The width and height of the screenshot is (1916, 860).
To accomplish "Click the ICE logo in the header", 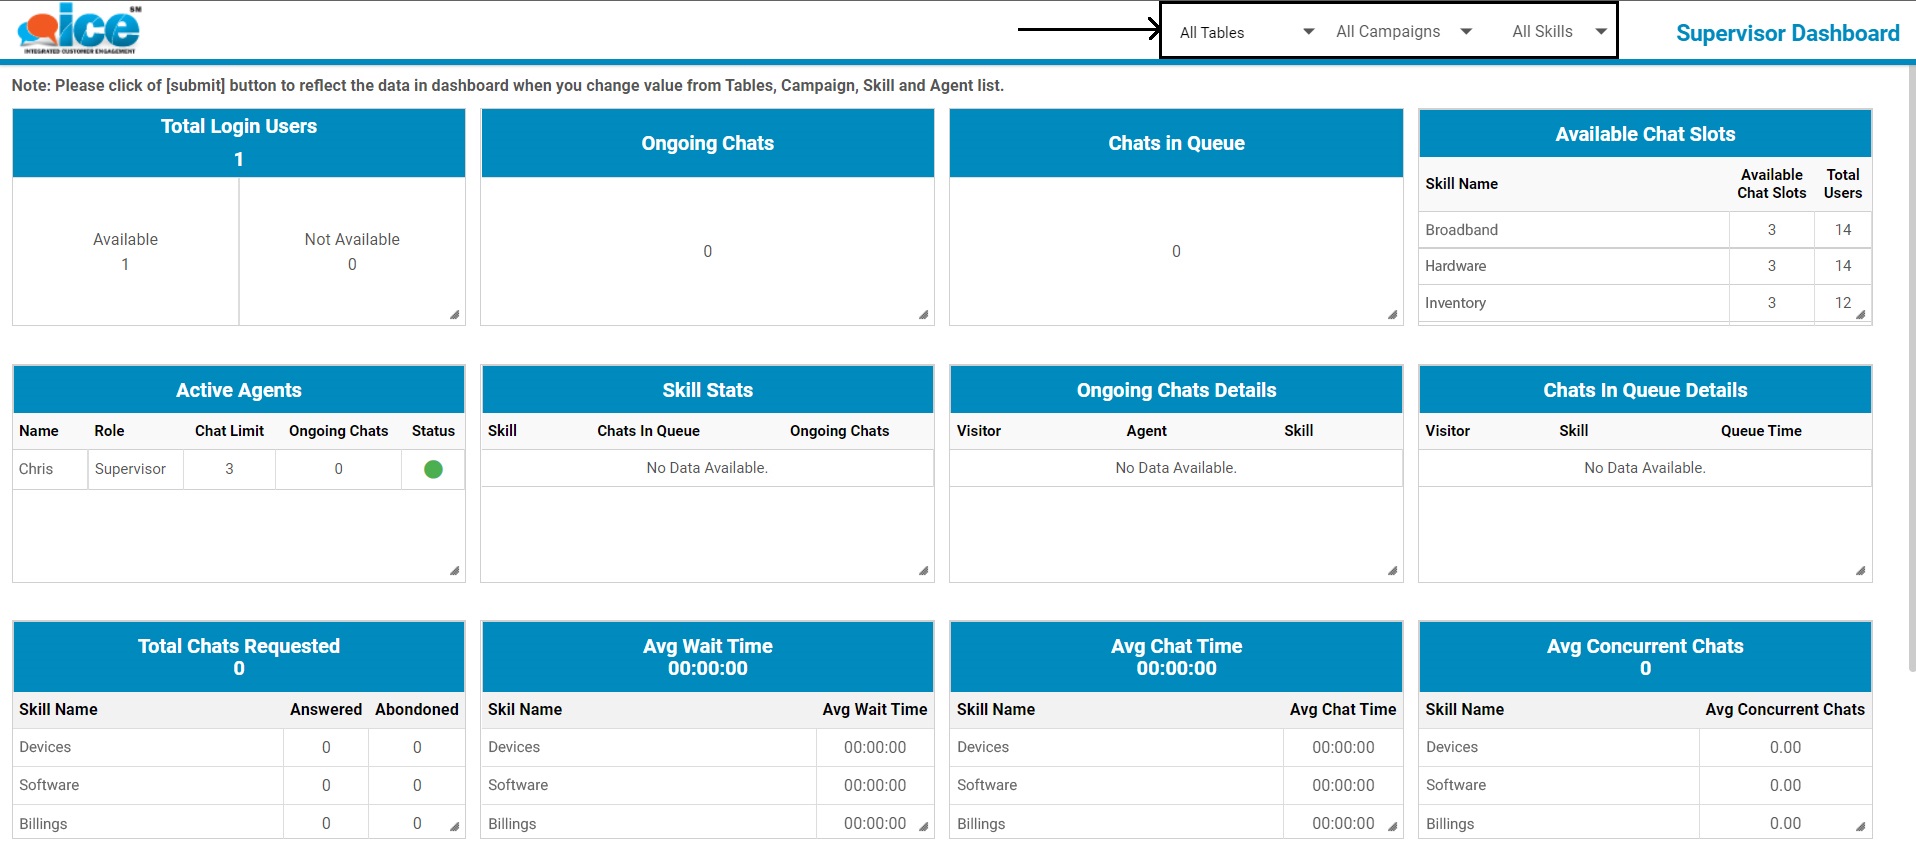I will [x=80, y=29].
